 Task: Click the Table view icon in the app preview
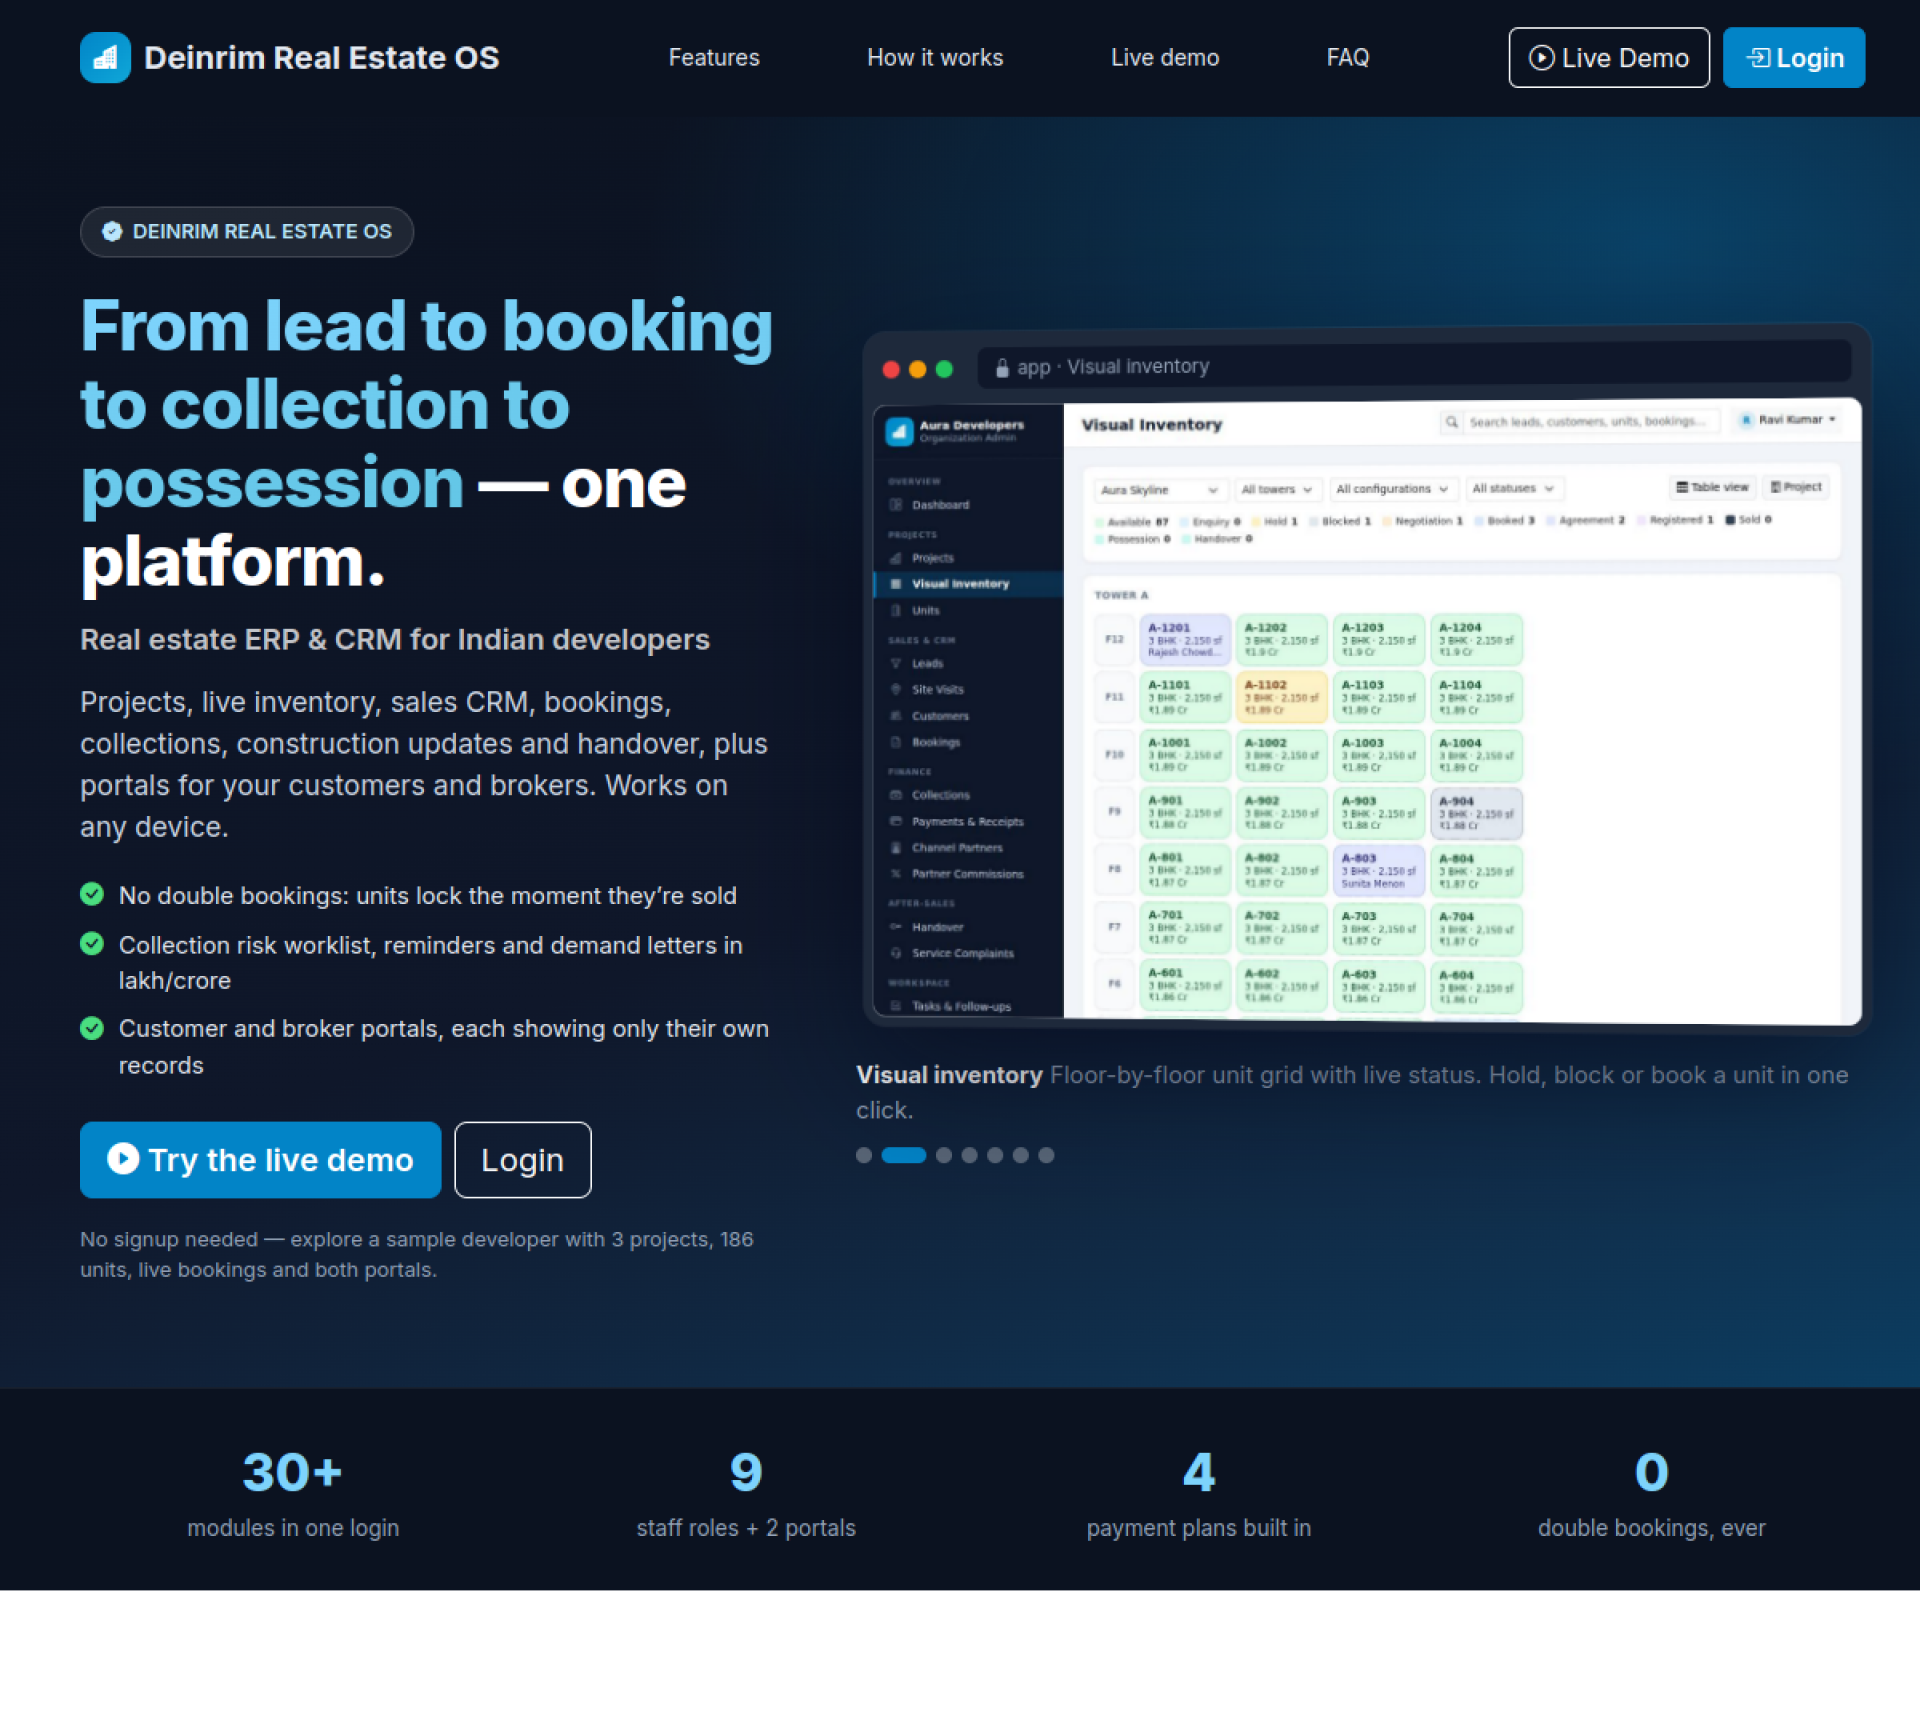(1682, 488)
